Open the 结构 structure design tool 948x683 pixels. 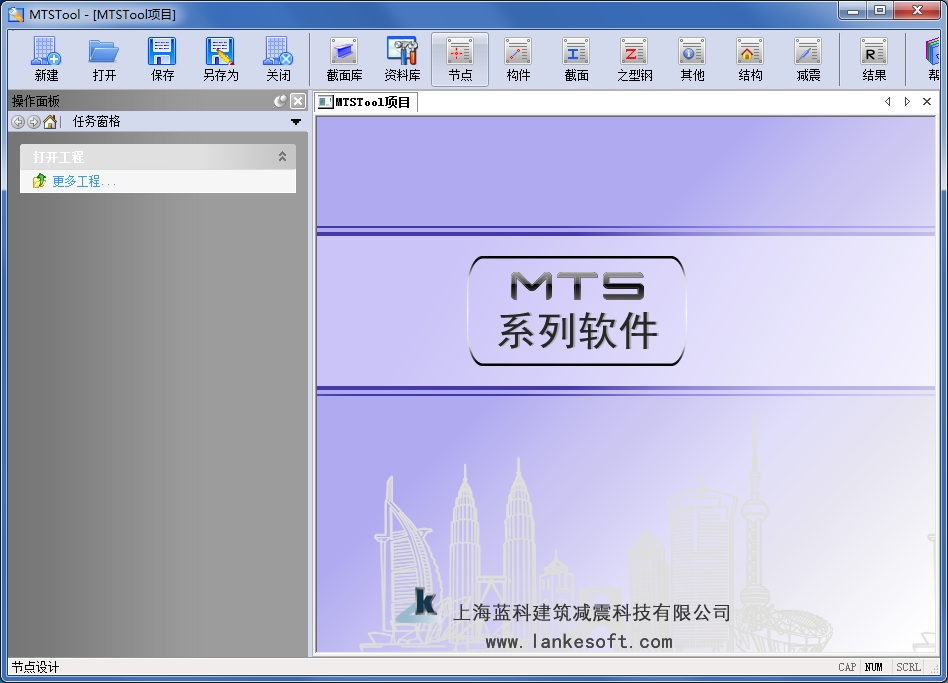749,58
